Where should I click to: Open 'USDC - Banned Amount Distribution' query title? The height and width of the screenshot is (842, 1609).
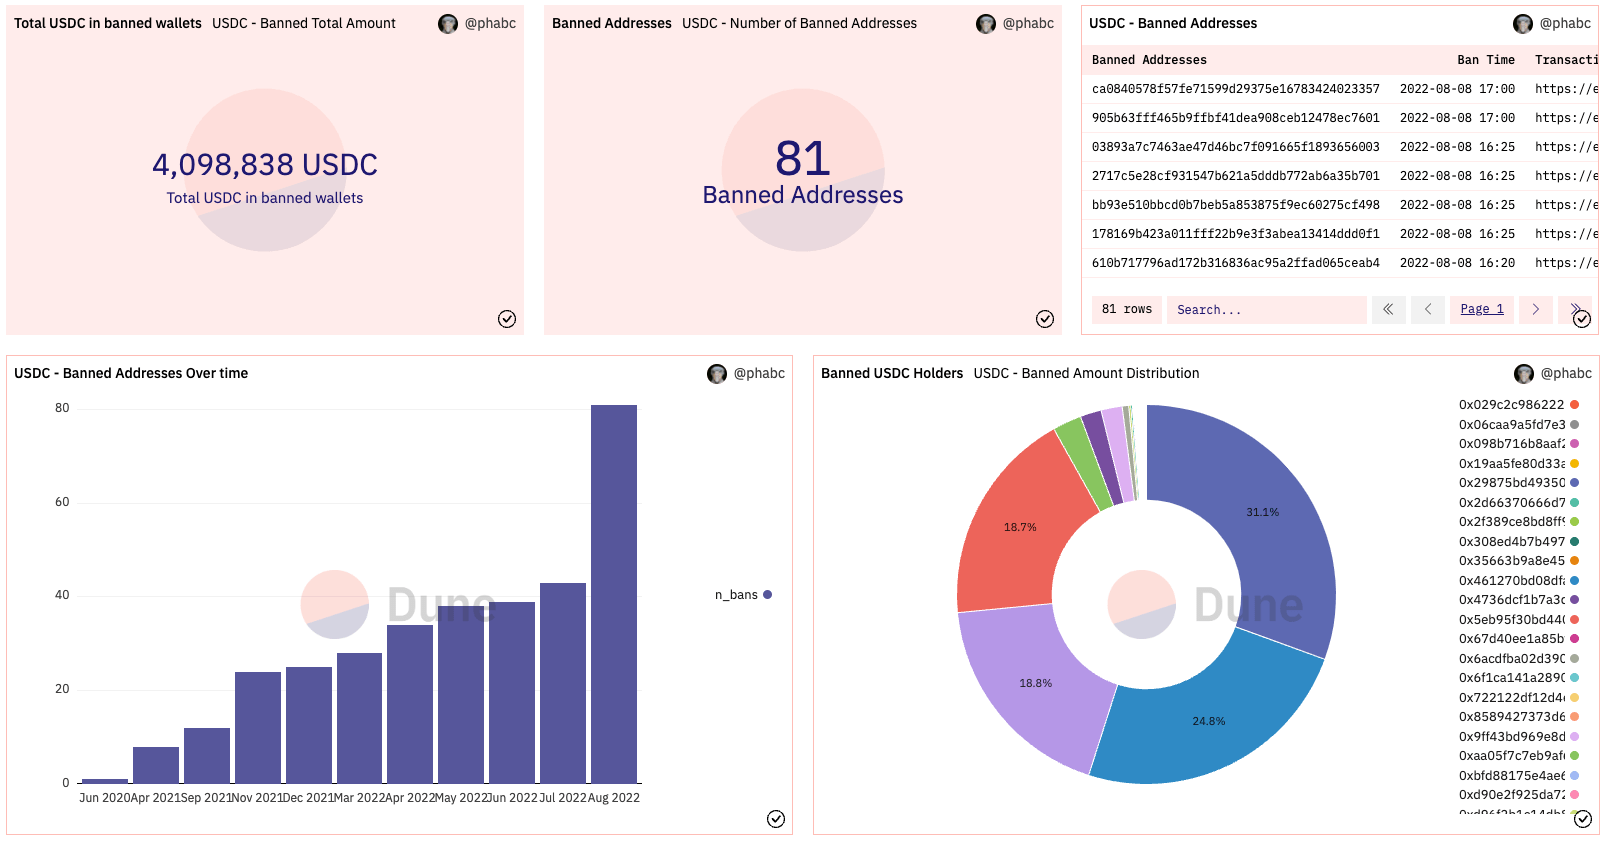[1086, 373]
